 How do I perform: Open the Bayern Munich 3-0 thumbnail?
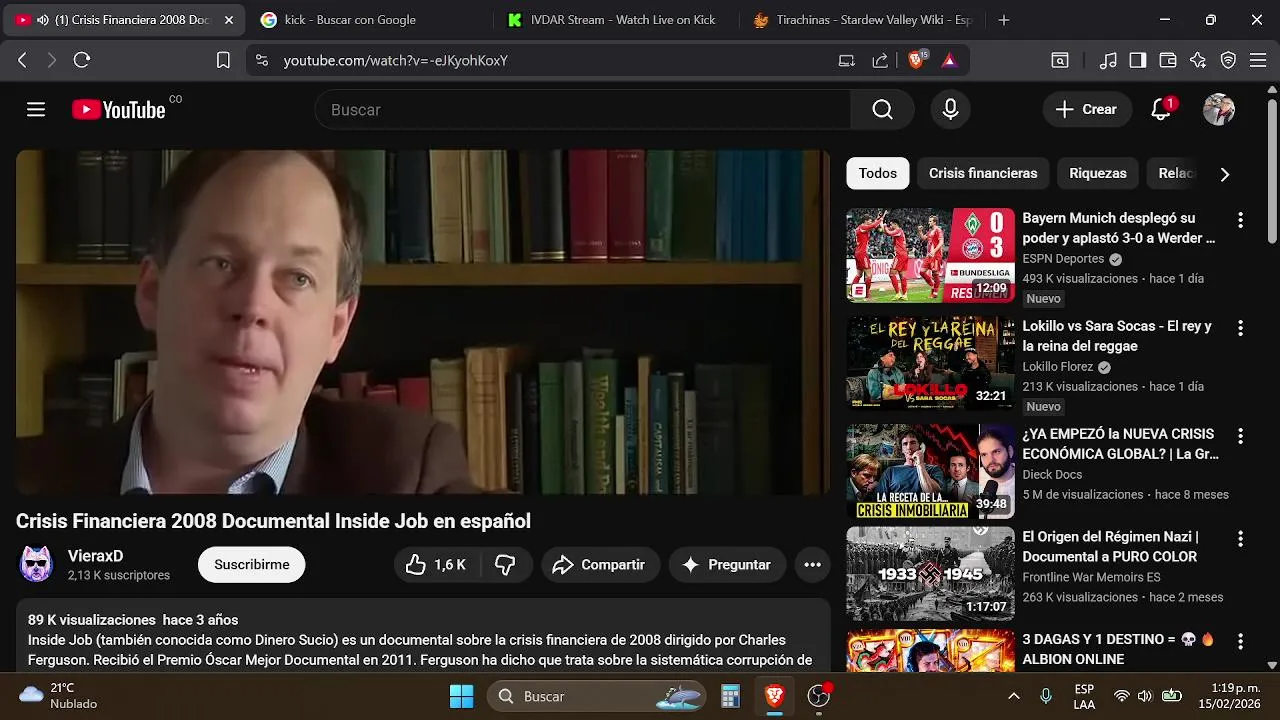[x=930, y=255]
